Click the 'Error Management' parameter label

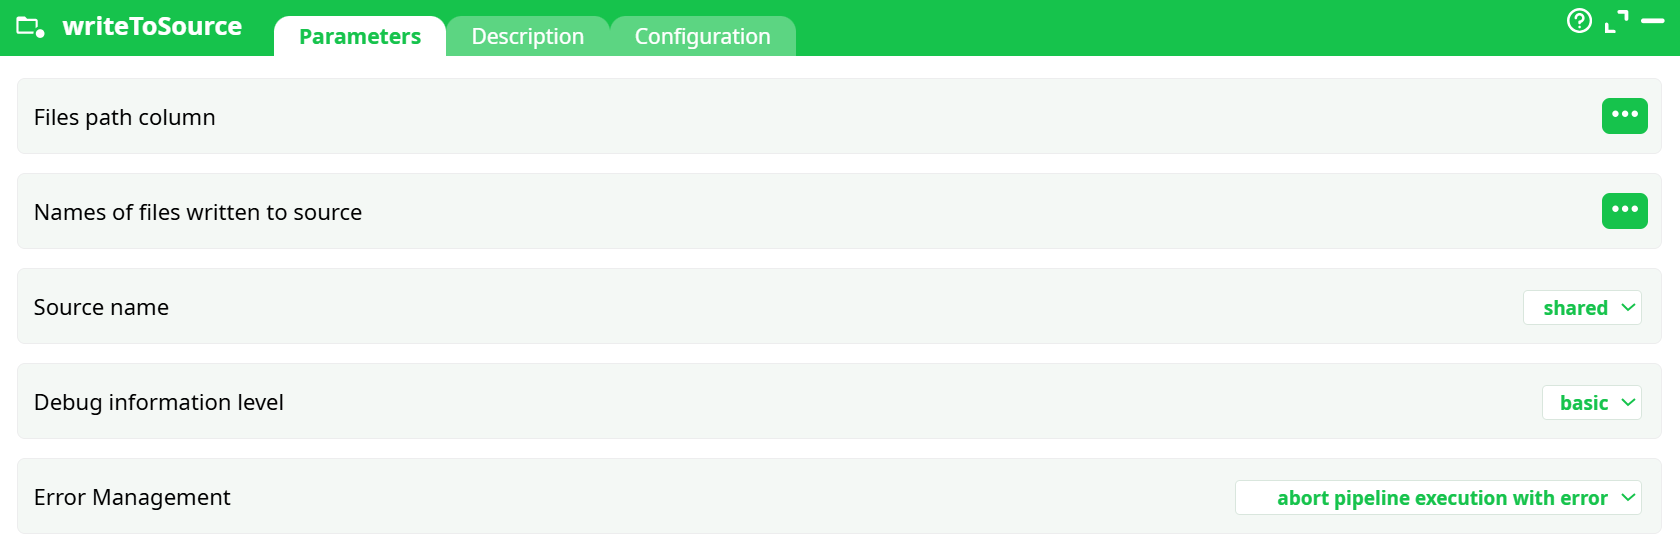pos(132,498)
